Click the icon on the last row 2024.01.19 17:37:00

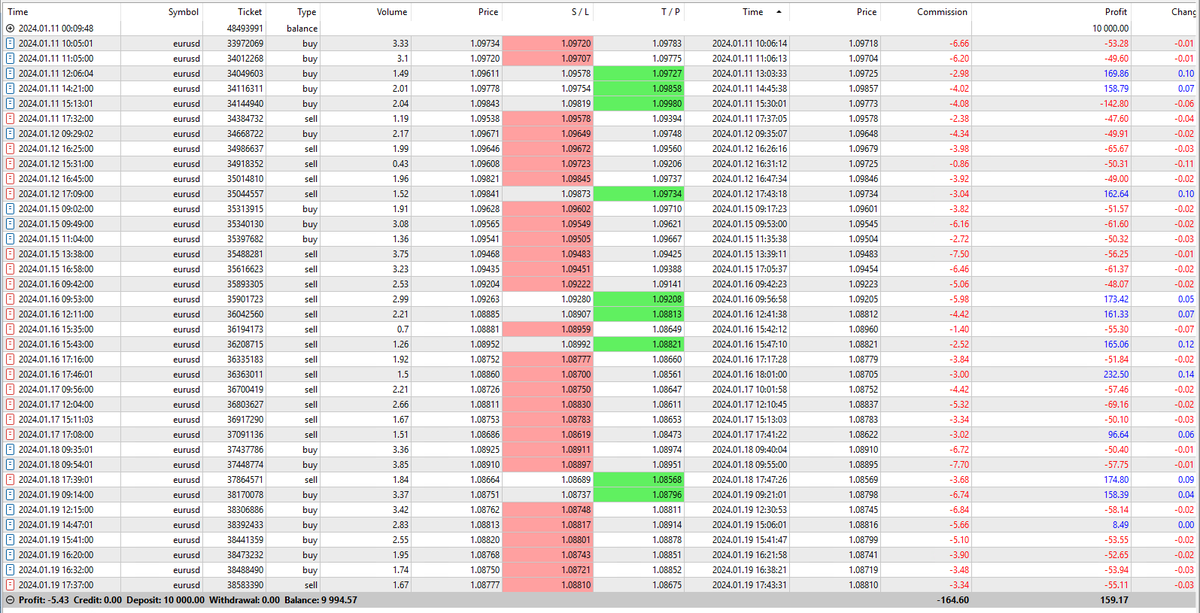pyautogui.click(x=10, y=583)
